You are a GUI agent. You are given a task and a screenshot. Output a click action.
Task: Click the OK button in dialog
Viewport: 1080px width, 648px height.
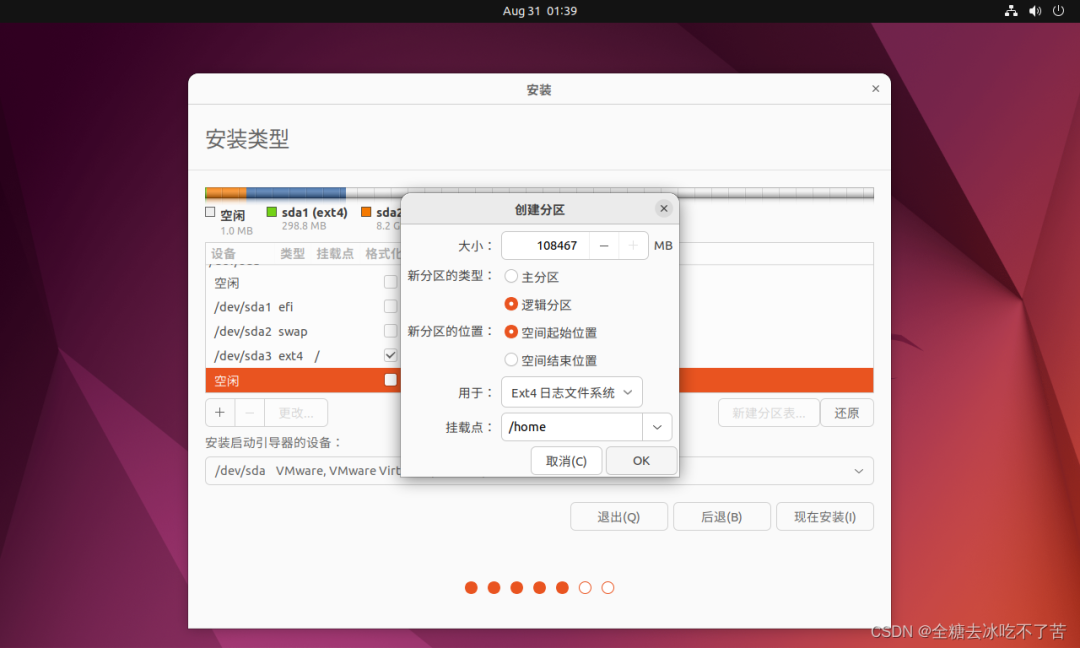pos(641,460)
